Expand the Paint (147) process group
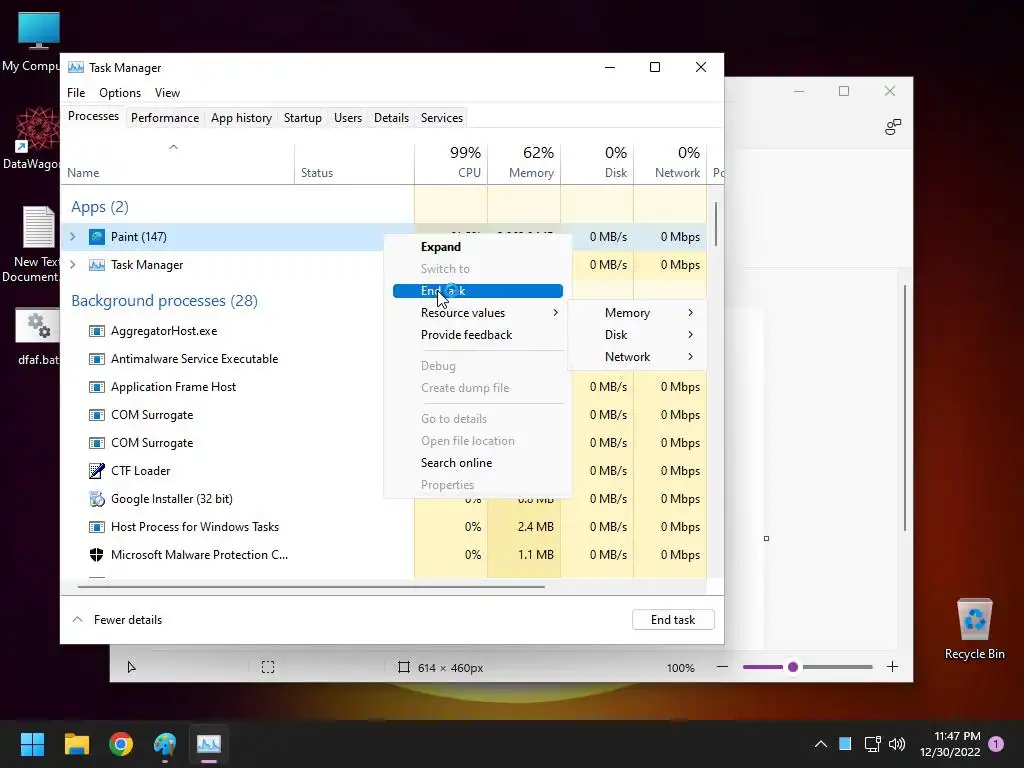The height and width of the screenshot is (768, 1024). click(73, 237)
